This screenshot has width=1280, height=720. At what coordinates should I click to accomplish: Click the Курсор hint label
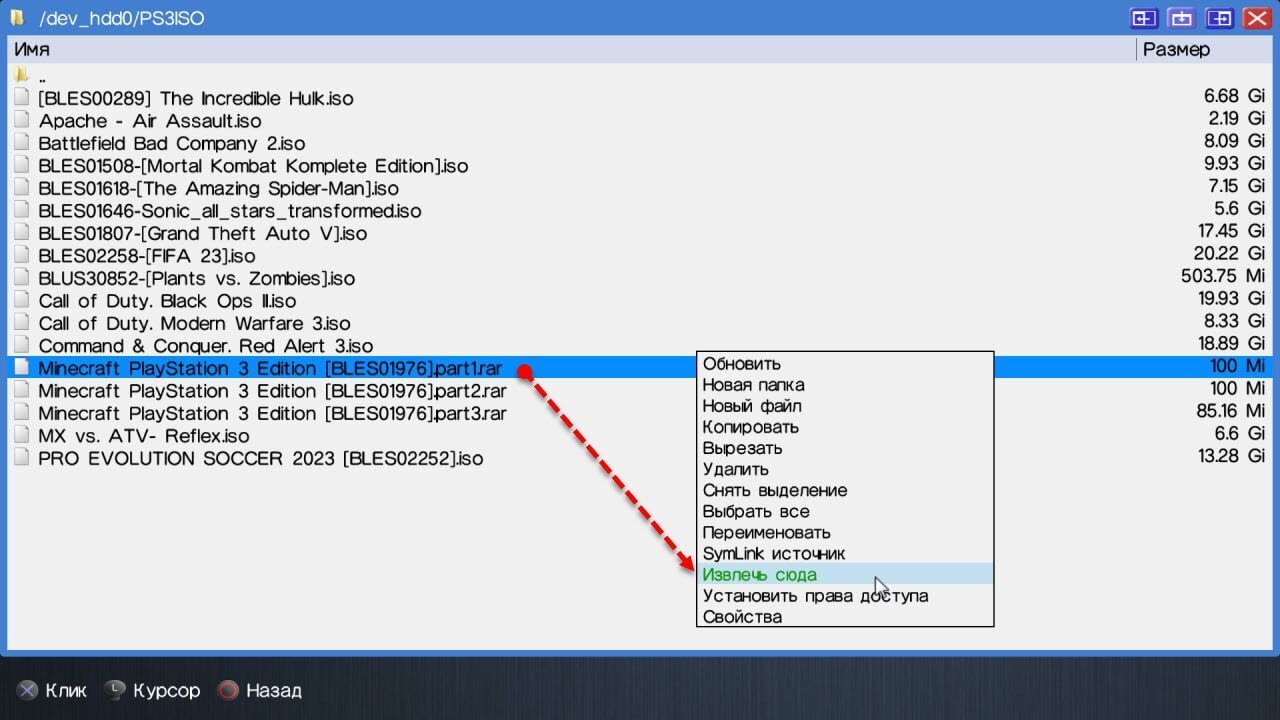pyautogui.click(x=167, y=690)
